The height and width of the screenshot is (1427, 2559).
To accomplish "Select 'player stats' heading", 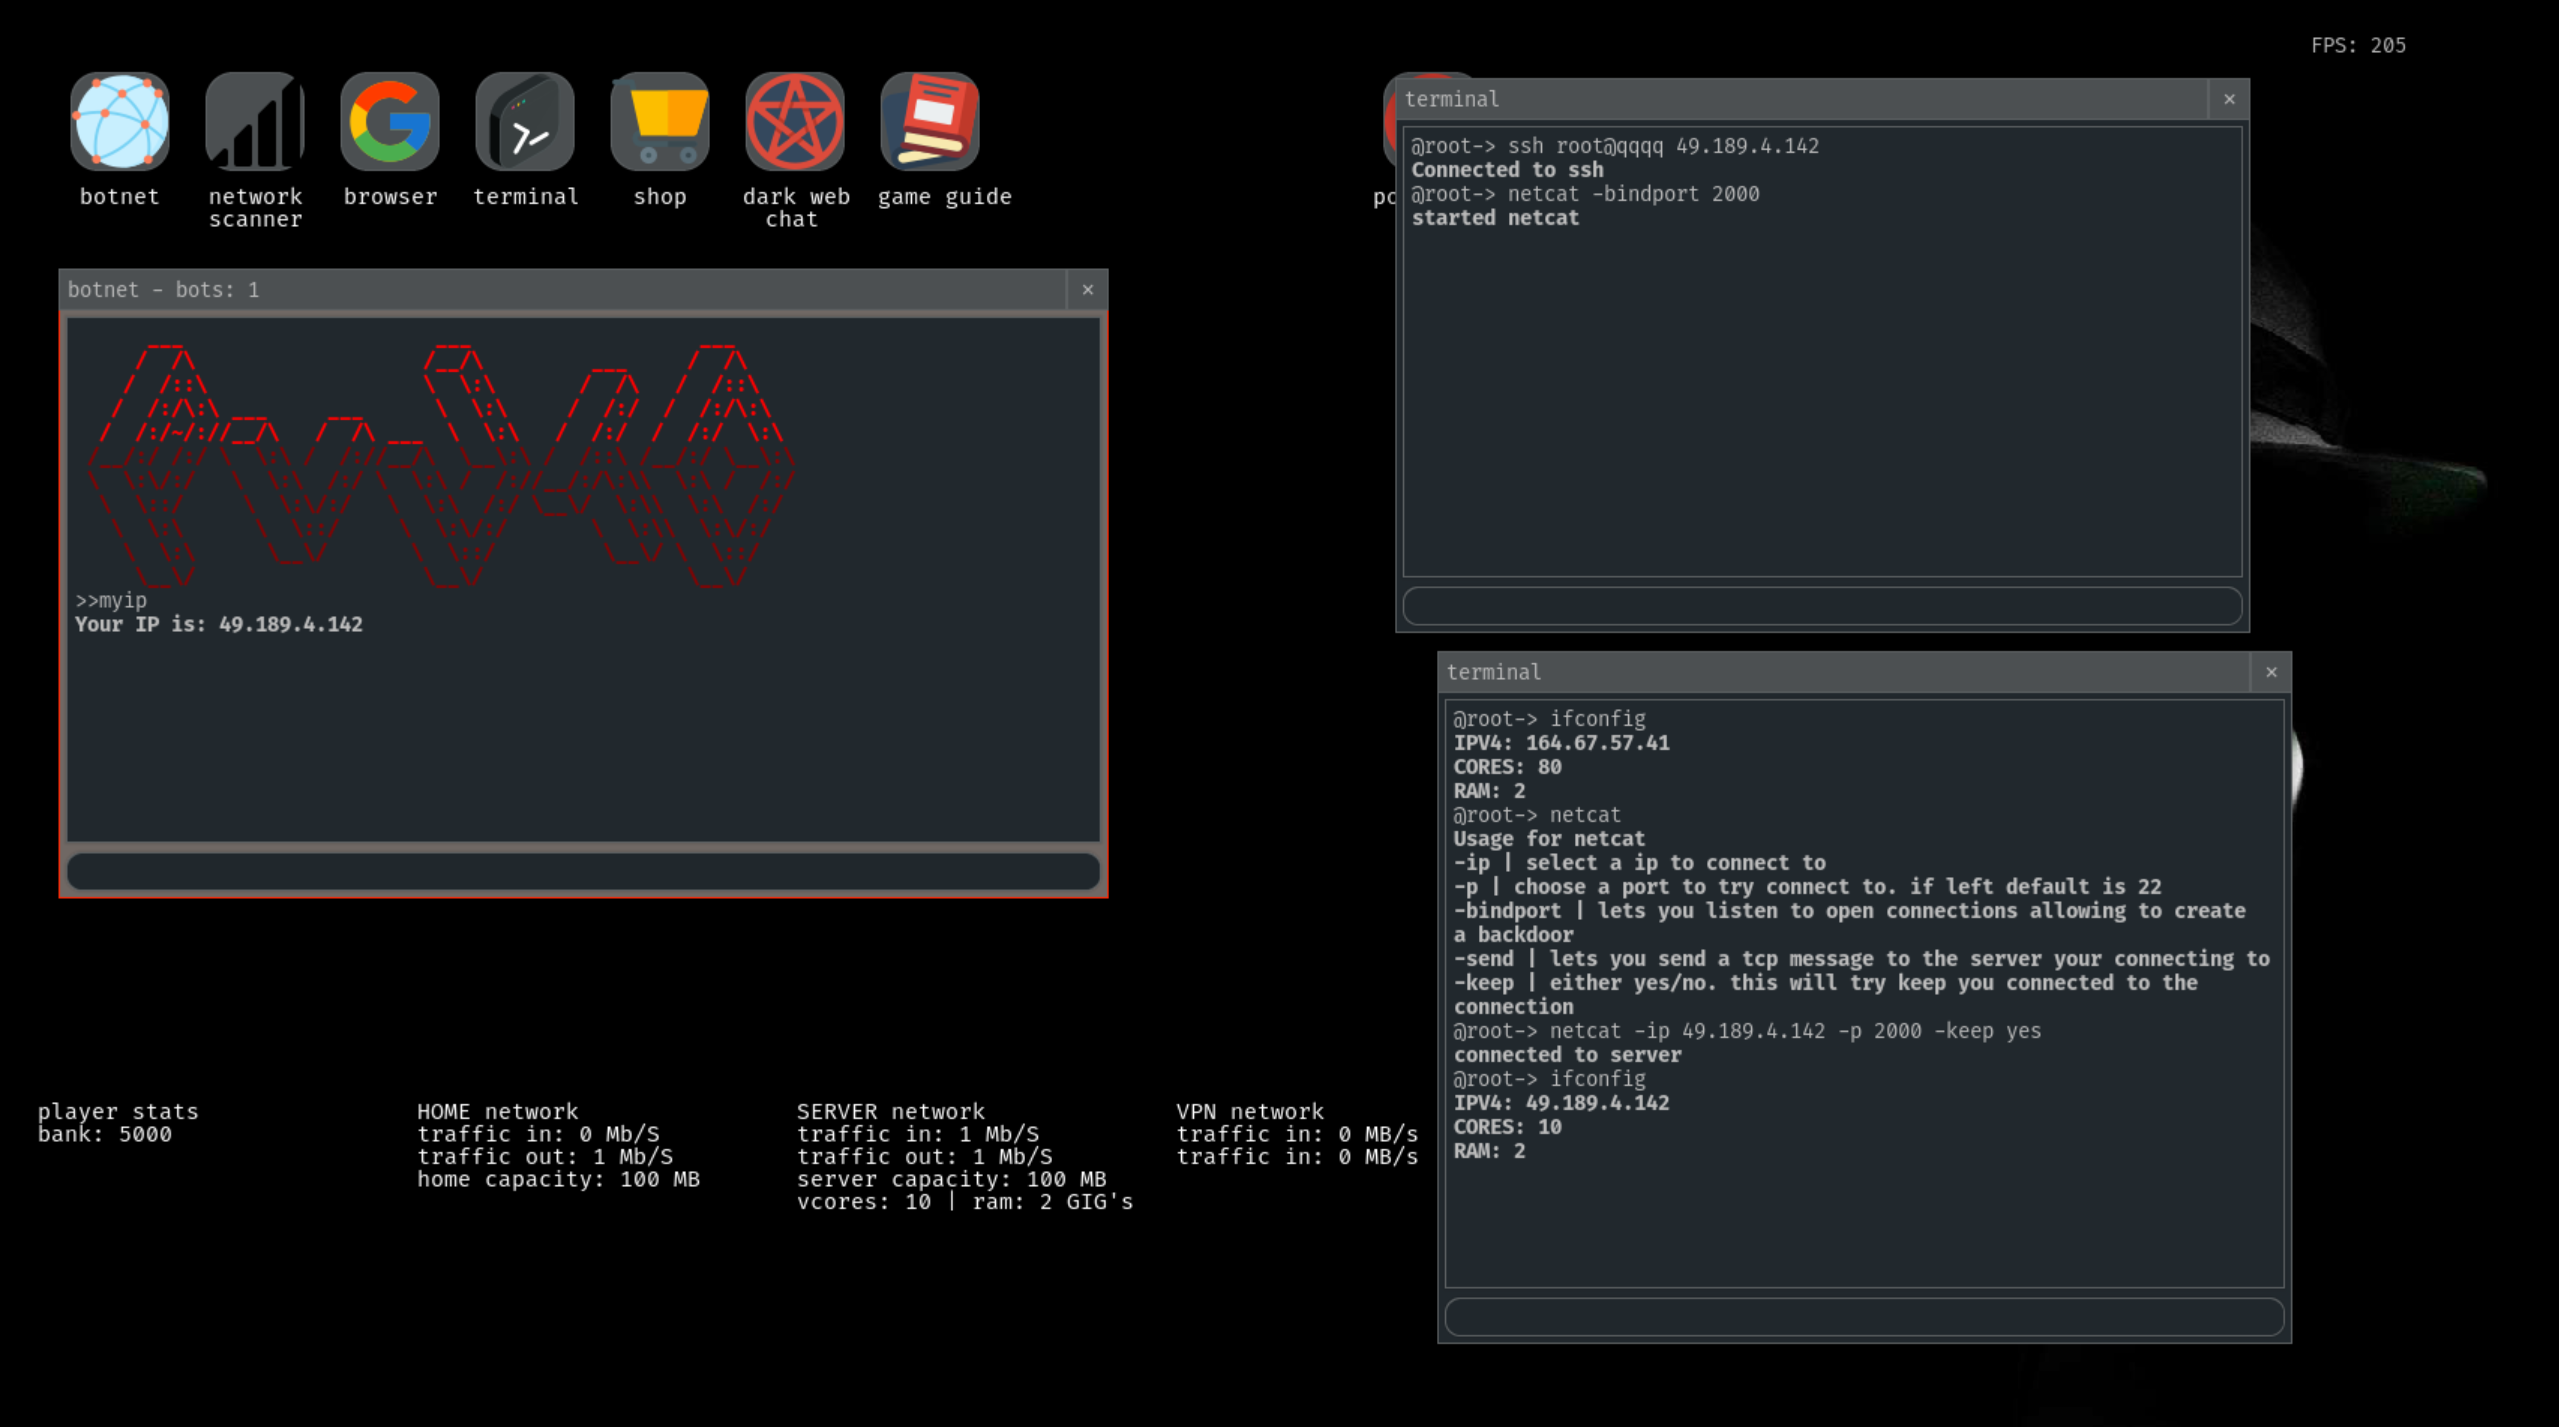I will point(118,1112).
